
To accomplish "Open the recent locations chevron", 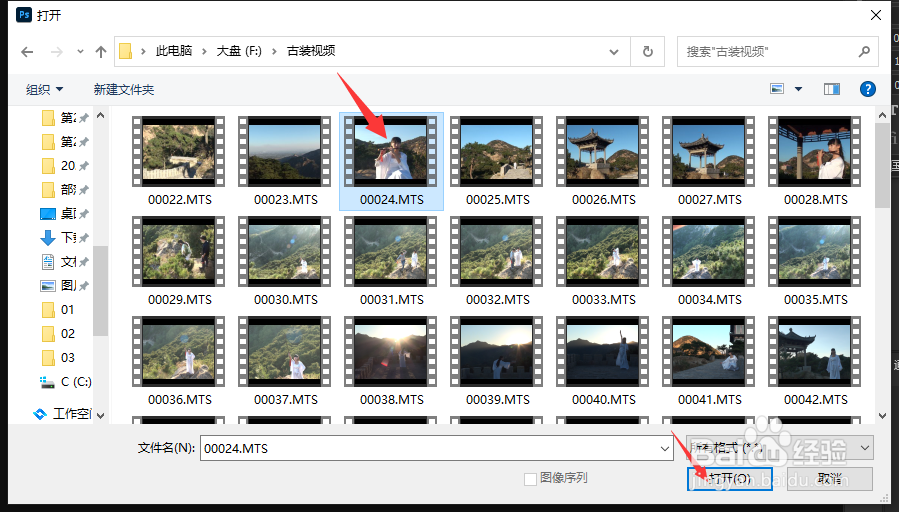I will coord(80,52).
